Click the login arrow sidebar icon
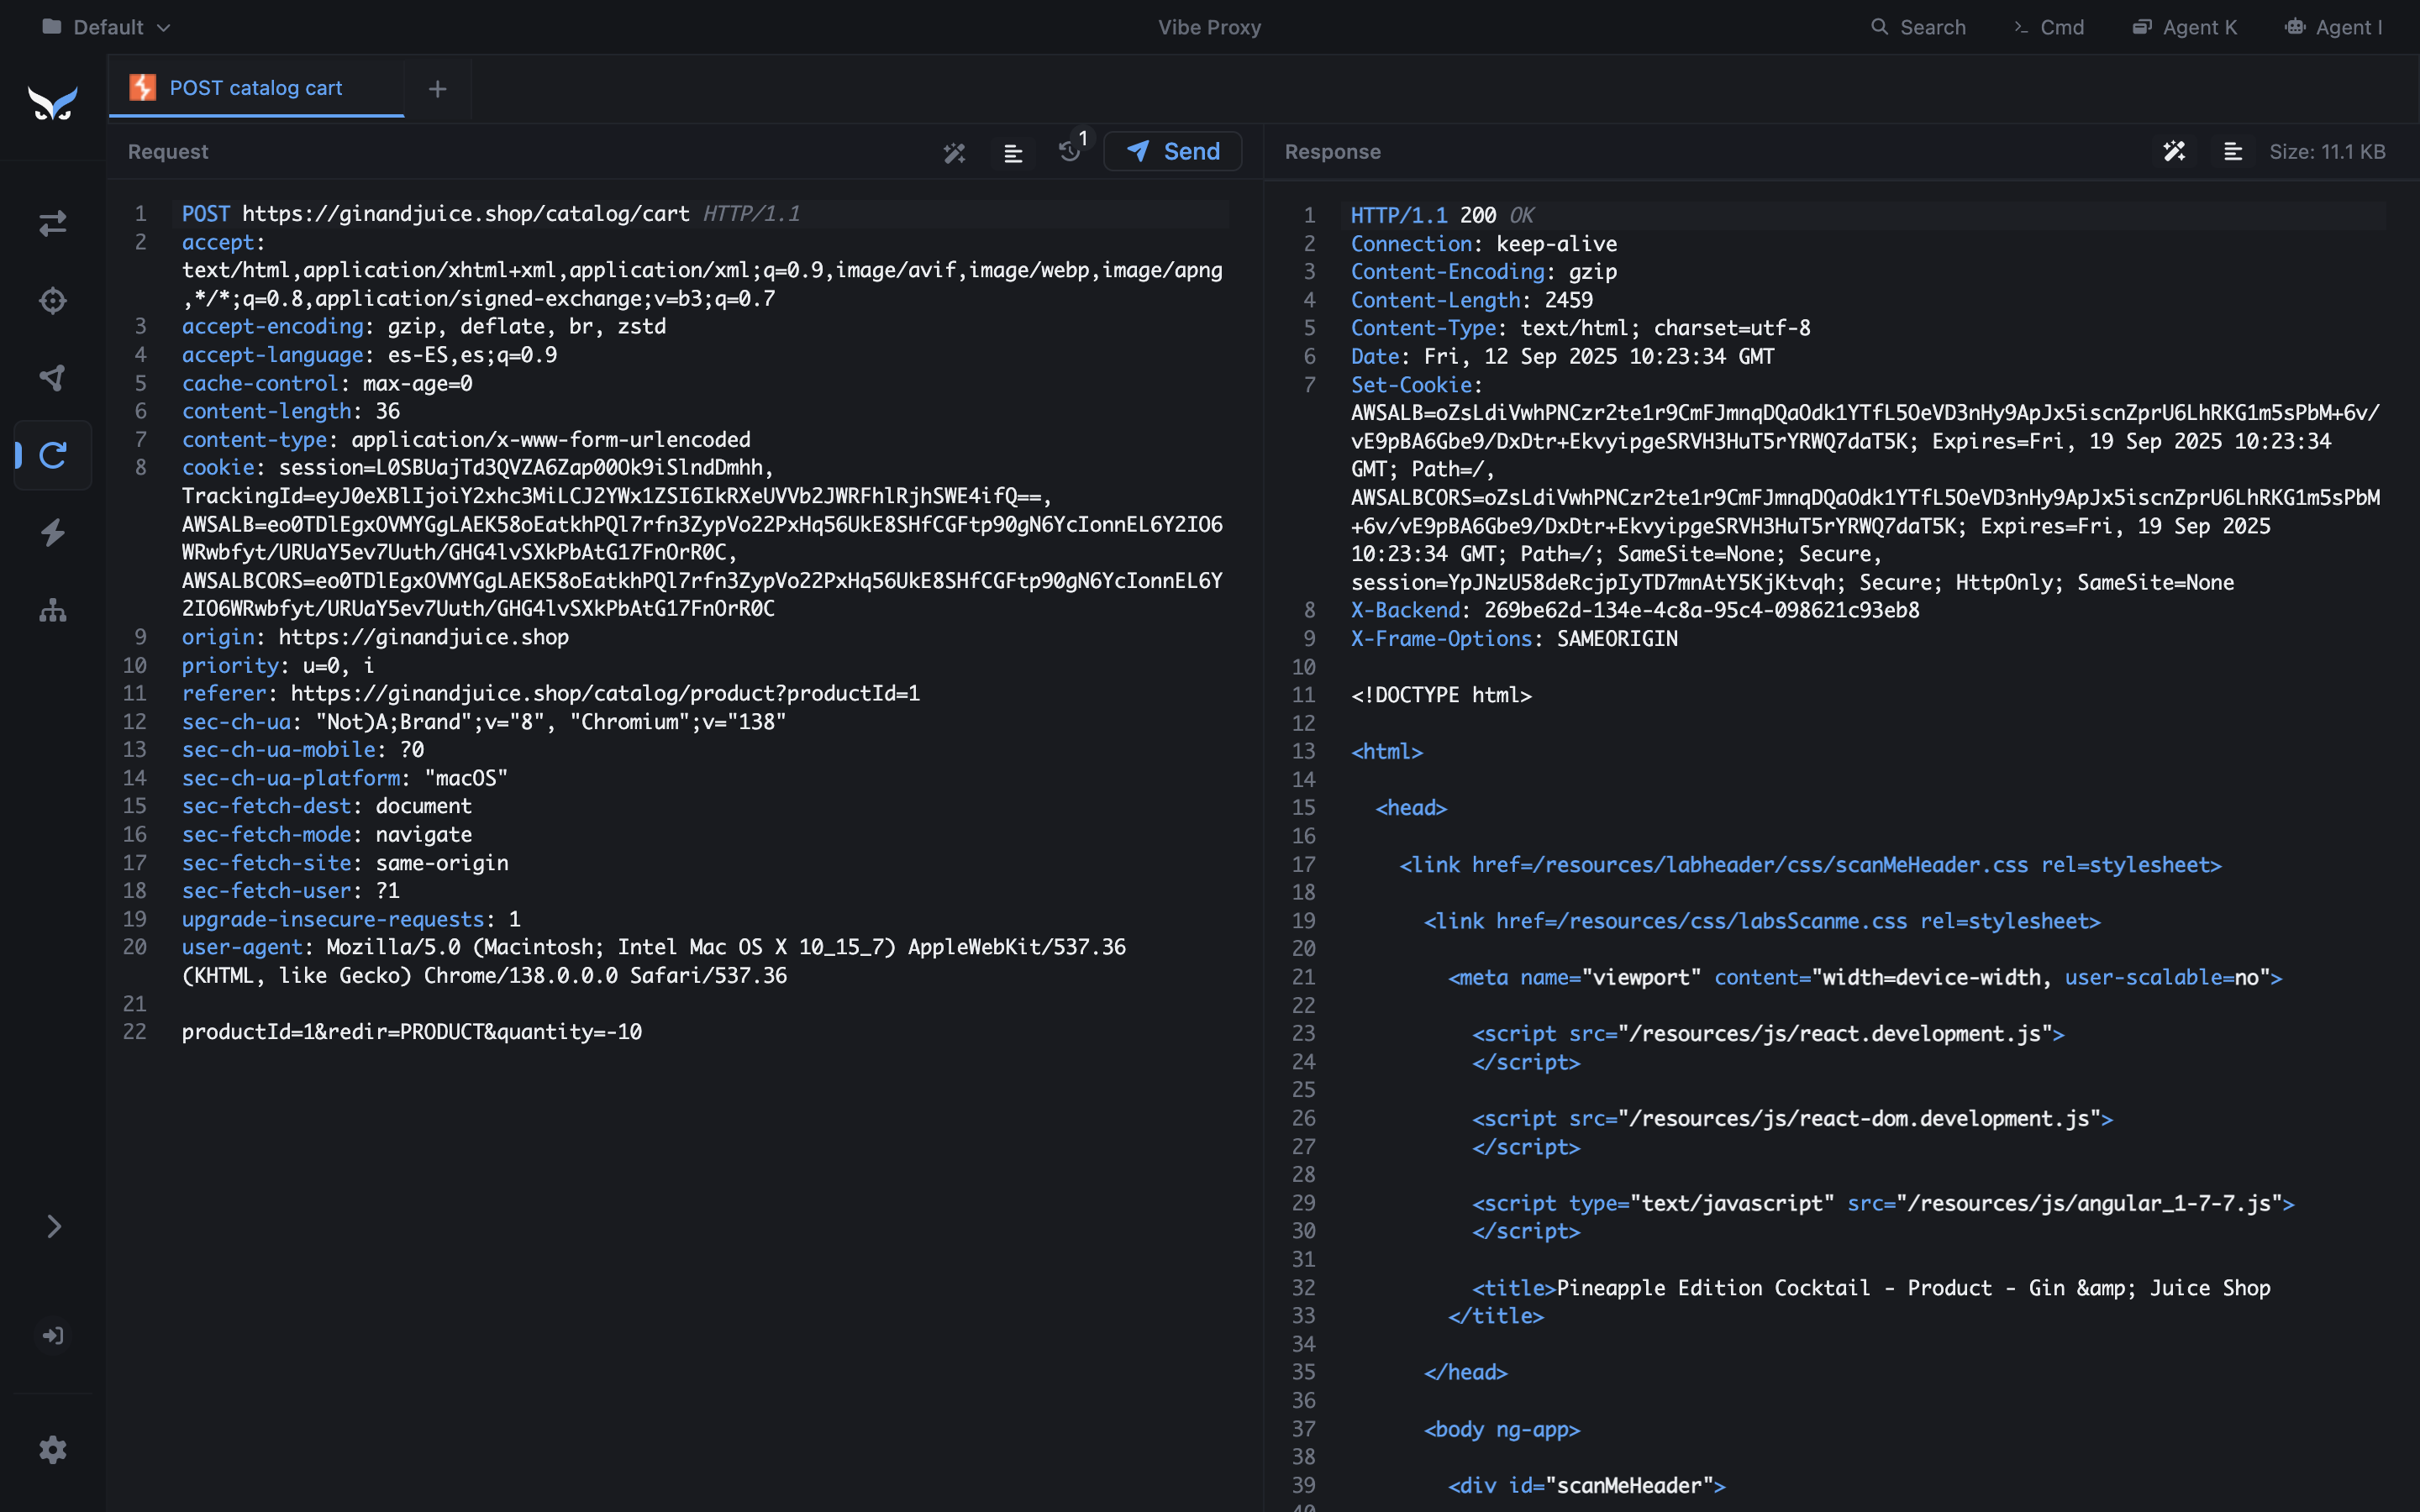Viewport: 2420px width, 1512px height. click(53, 1335)
